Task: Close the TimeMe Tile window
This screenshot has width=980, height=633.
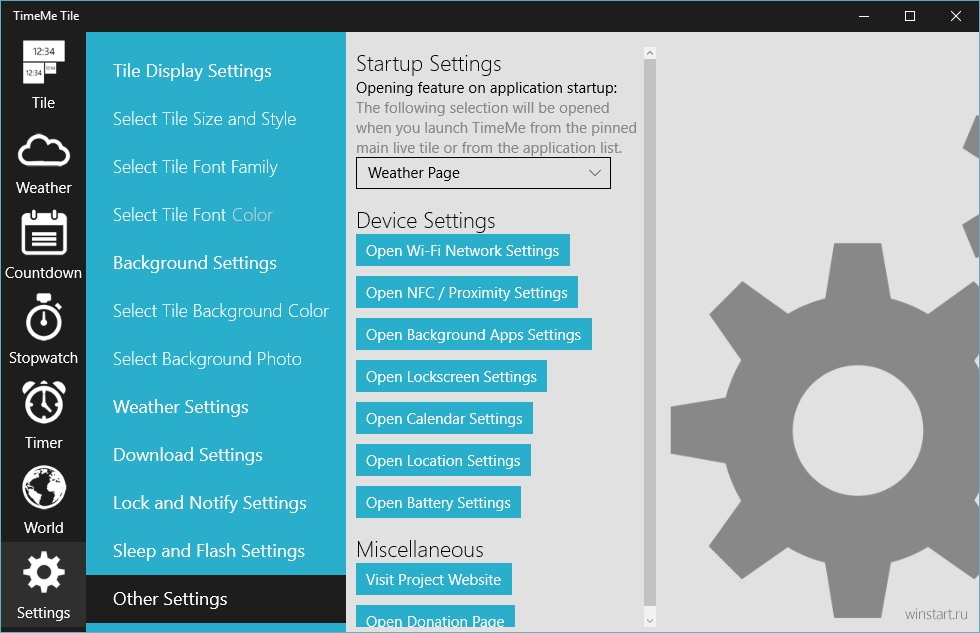Action: coord(956,16)
